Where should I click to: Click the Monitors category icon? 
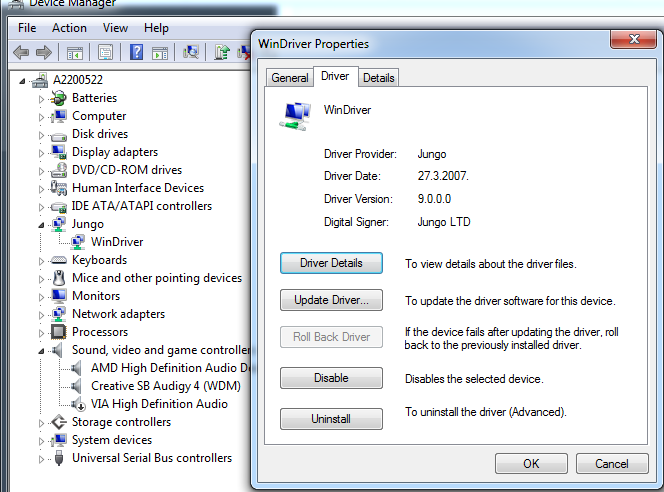coord(58,296)
